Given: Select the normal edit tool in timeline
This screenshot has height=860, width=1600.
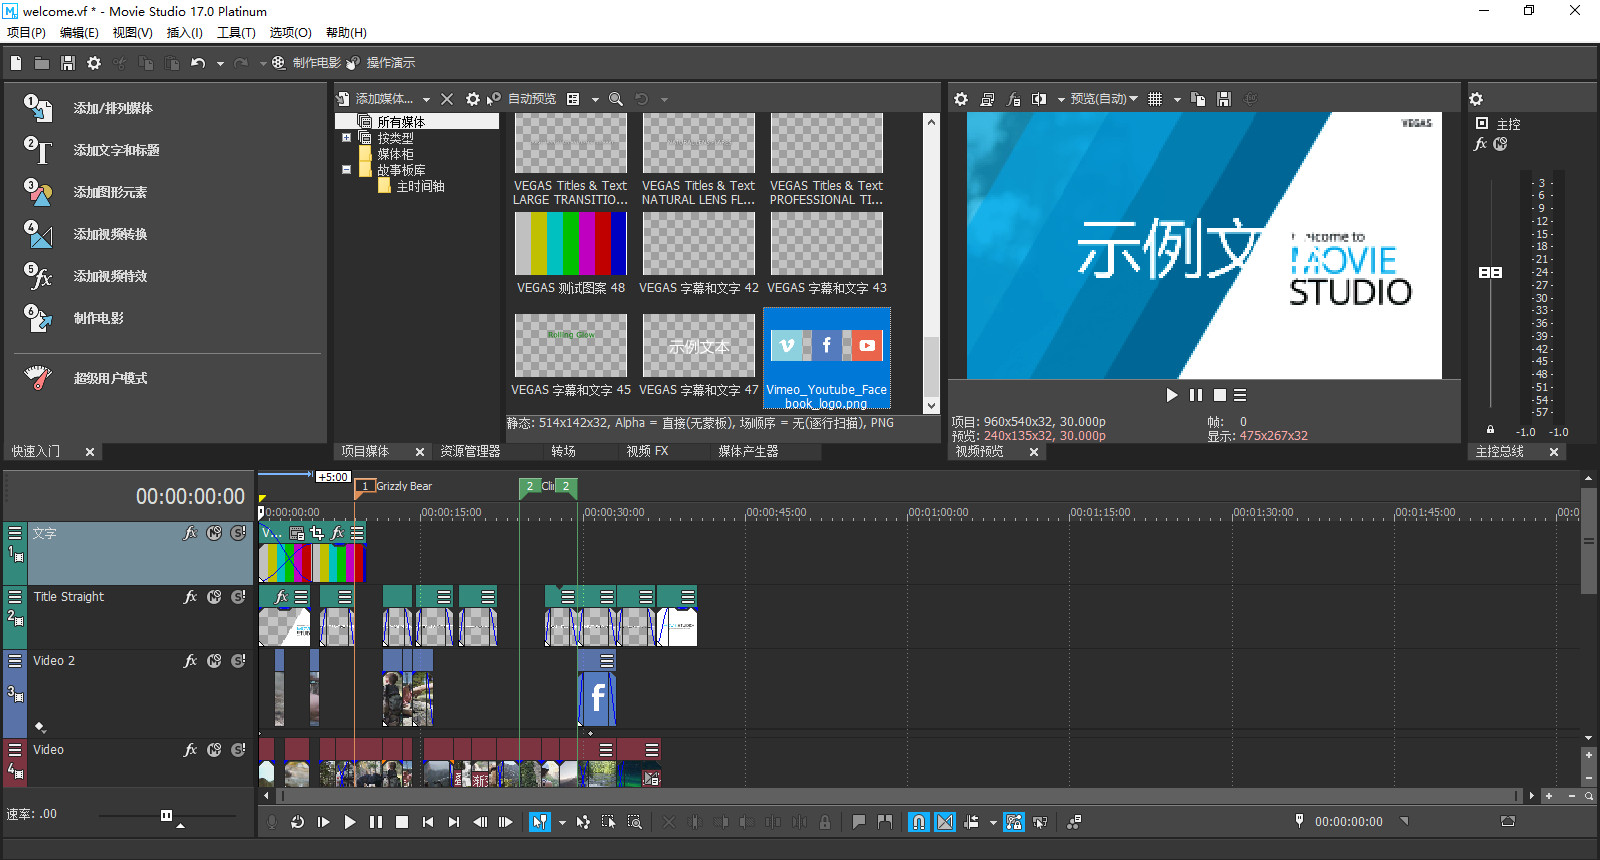Looking at the screenshot, I should click(540, 822).
